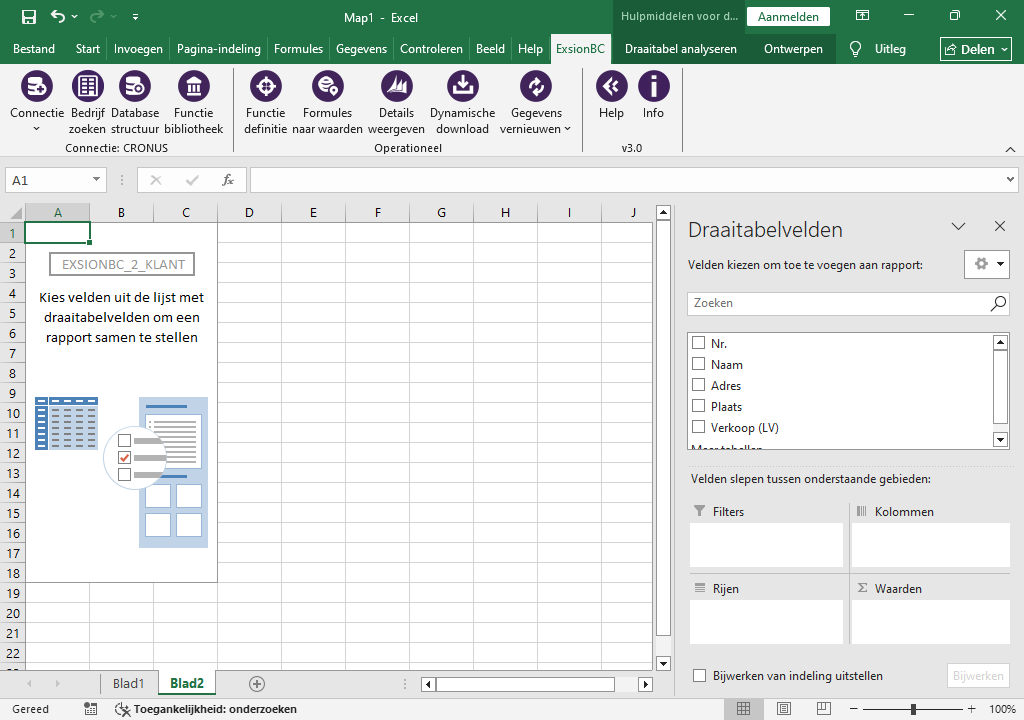Open the Delen dropdown
The image size is (1024, 720).
976,49
